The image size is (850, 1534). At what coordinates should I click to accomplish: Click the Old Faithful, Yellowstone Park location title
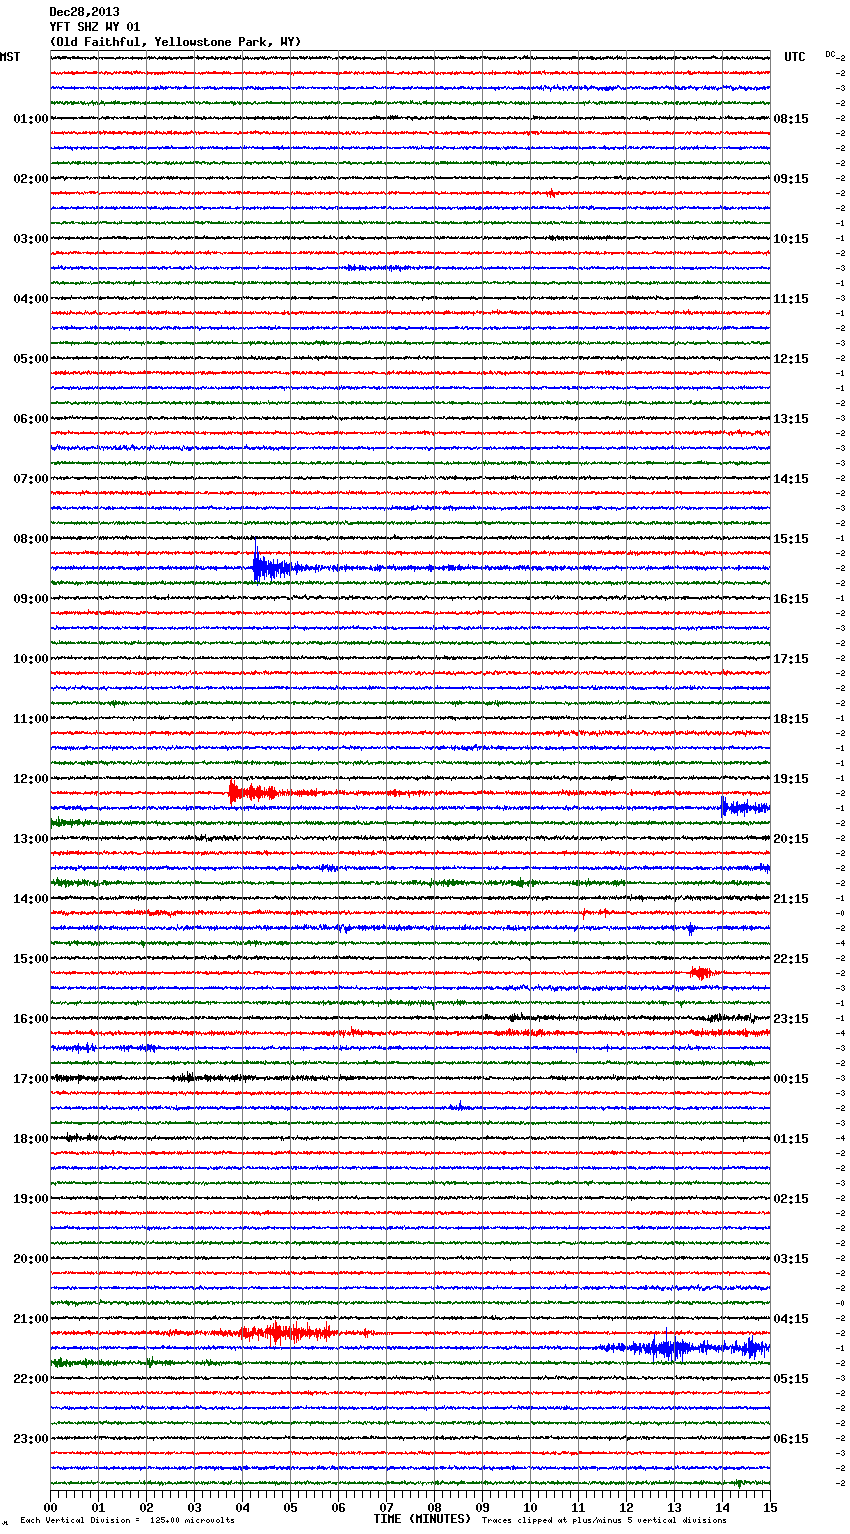(175, 42)
